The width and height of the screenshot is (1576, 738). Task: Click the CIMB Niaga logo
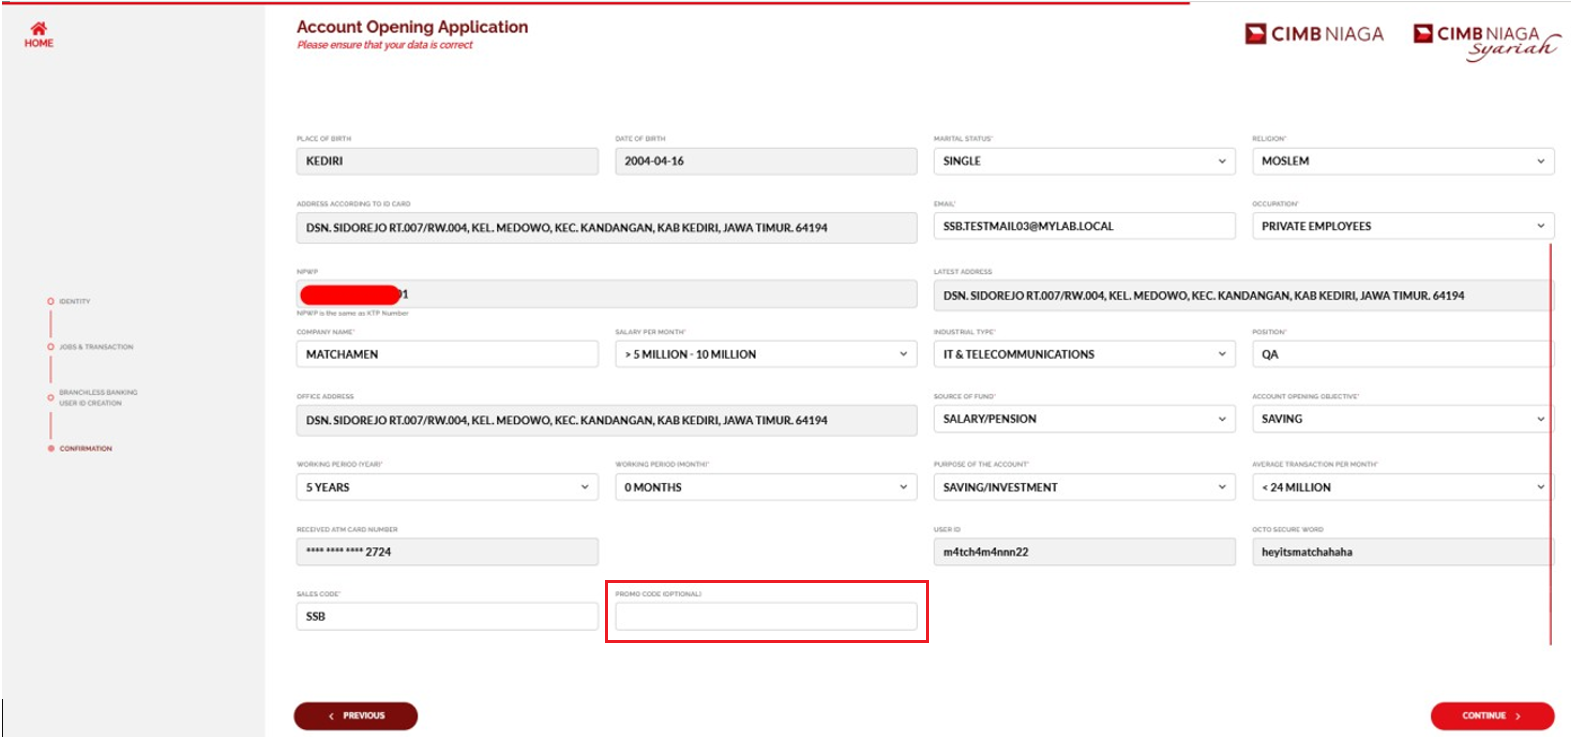1314,34
